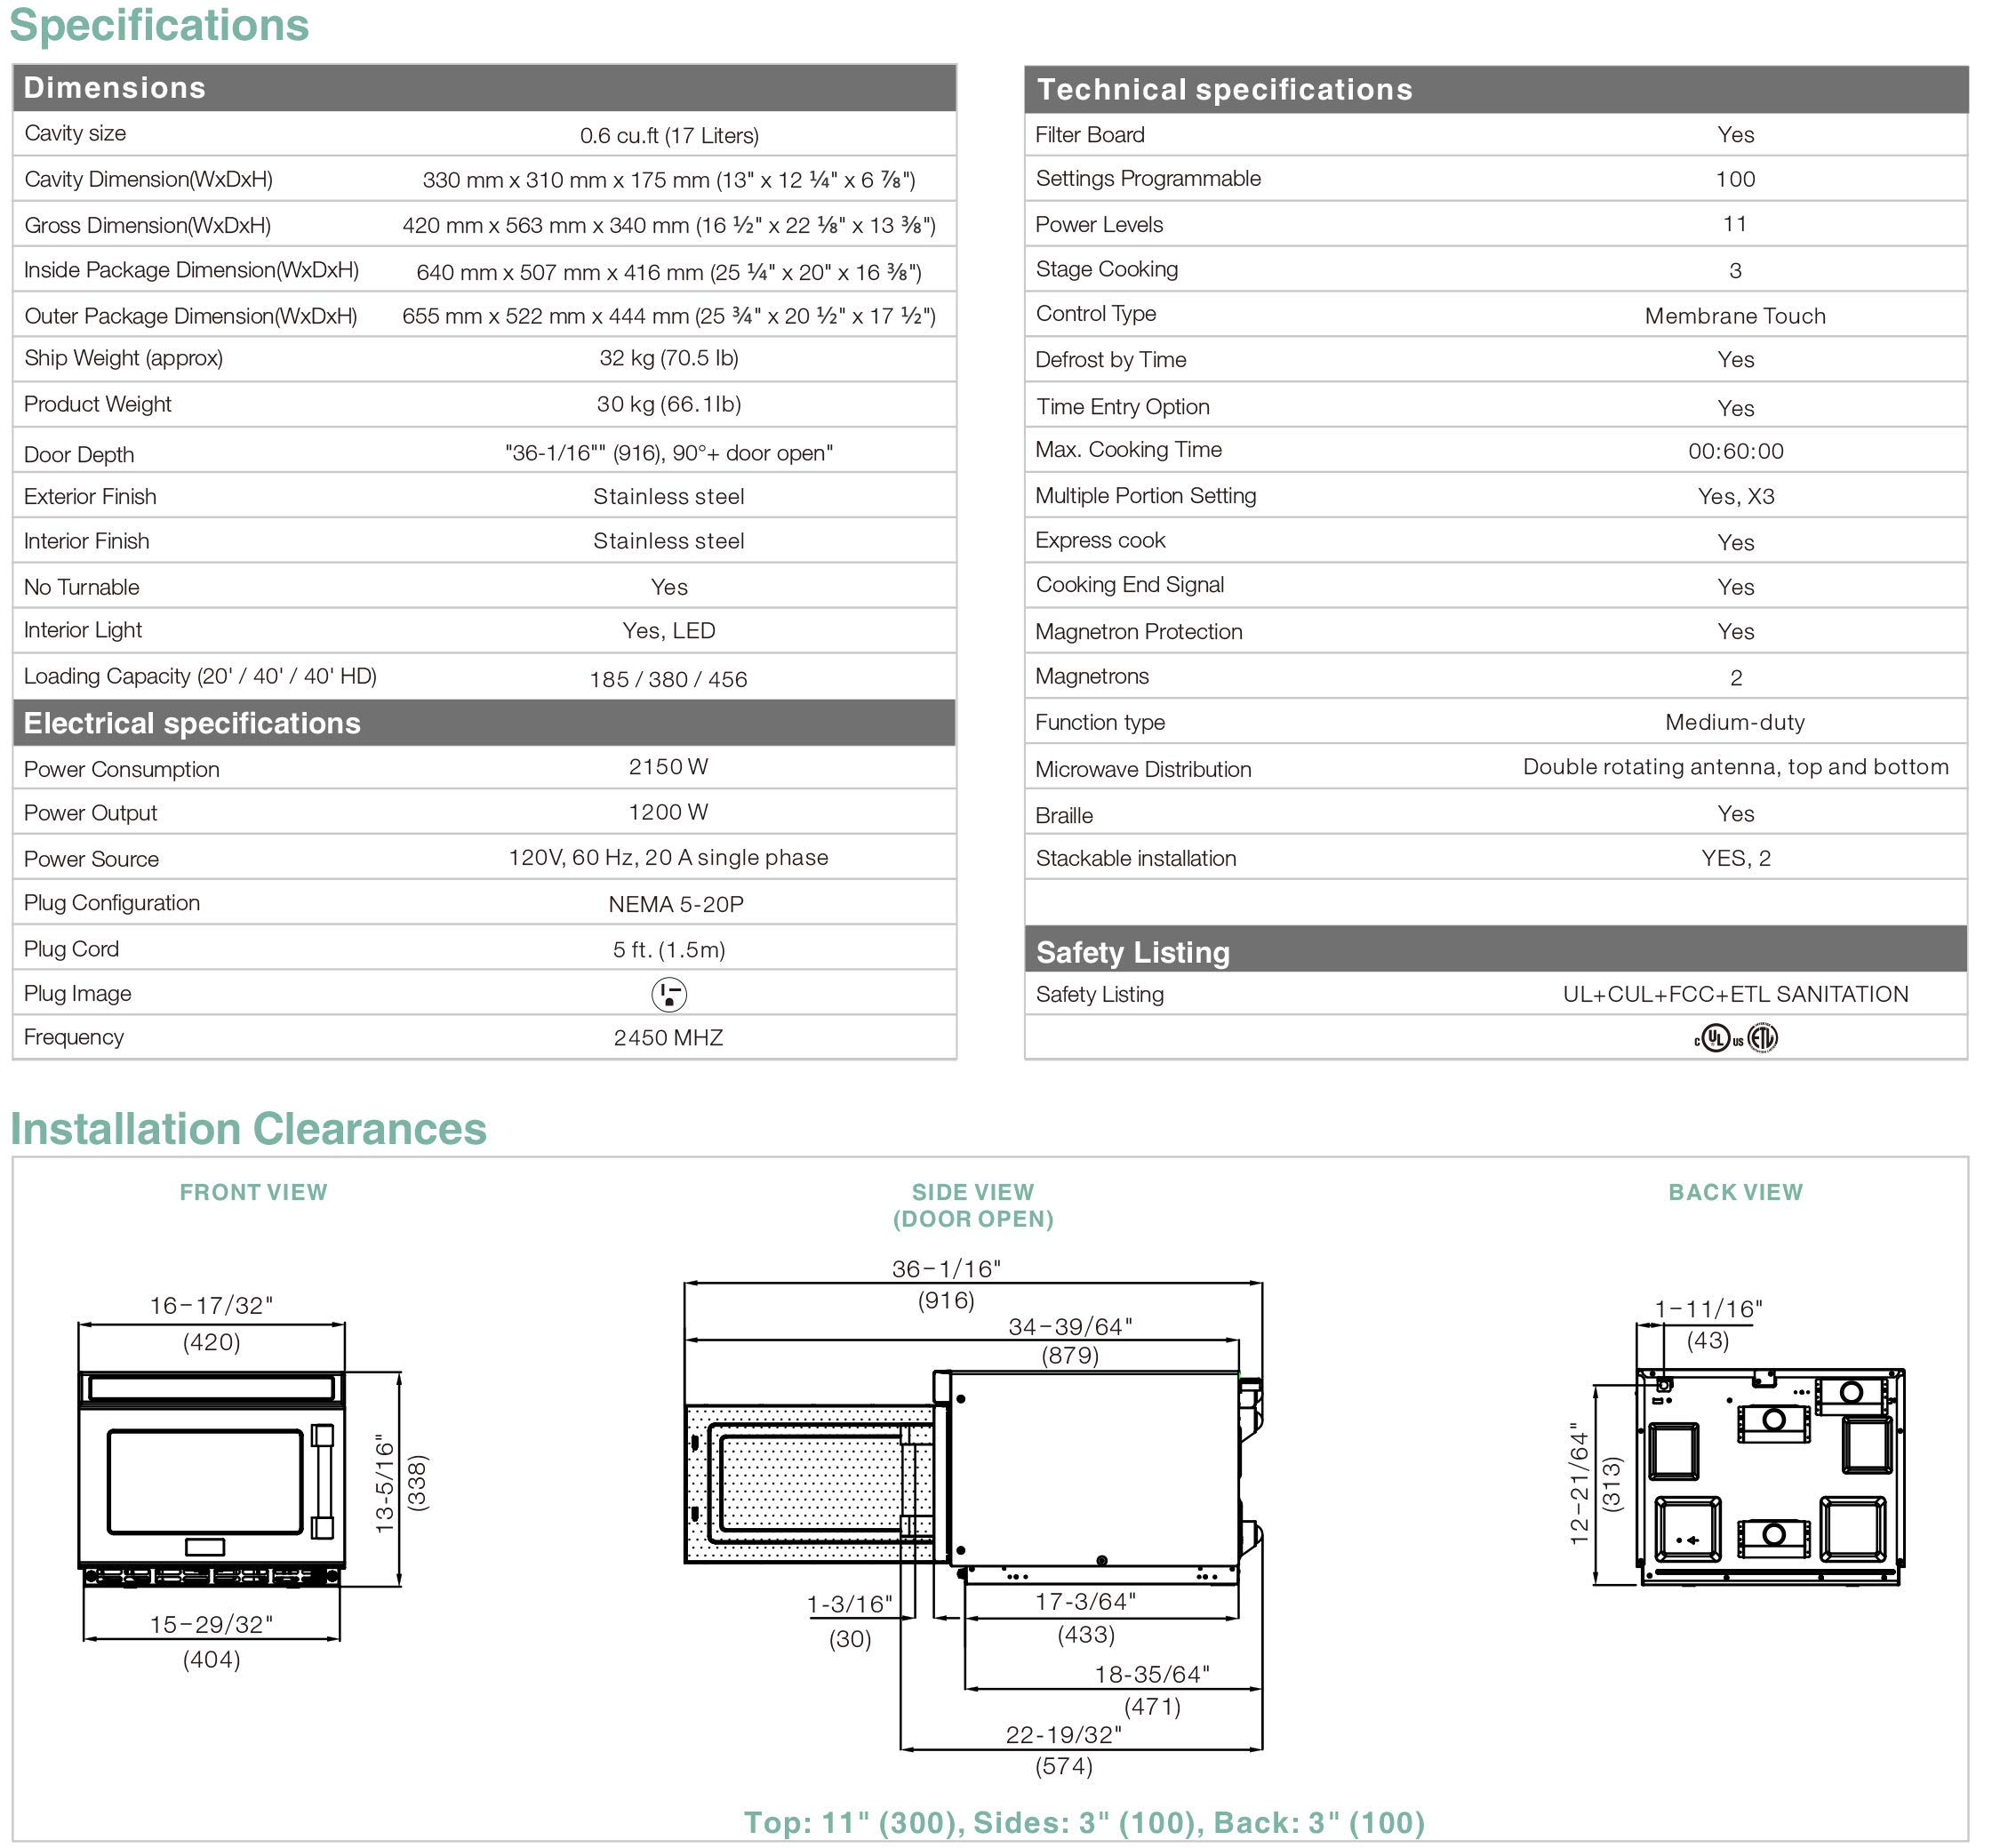Screen dimensions: 2000x1848
Task: Click the Installation Clearances heading
Action: point(248,1128)
